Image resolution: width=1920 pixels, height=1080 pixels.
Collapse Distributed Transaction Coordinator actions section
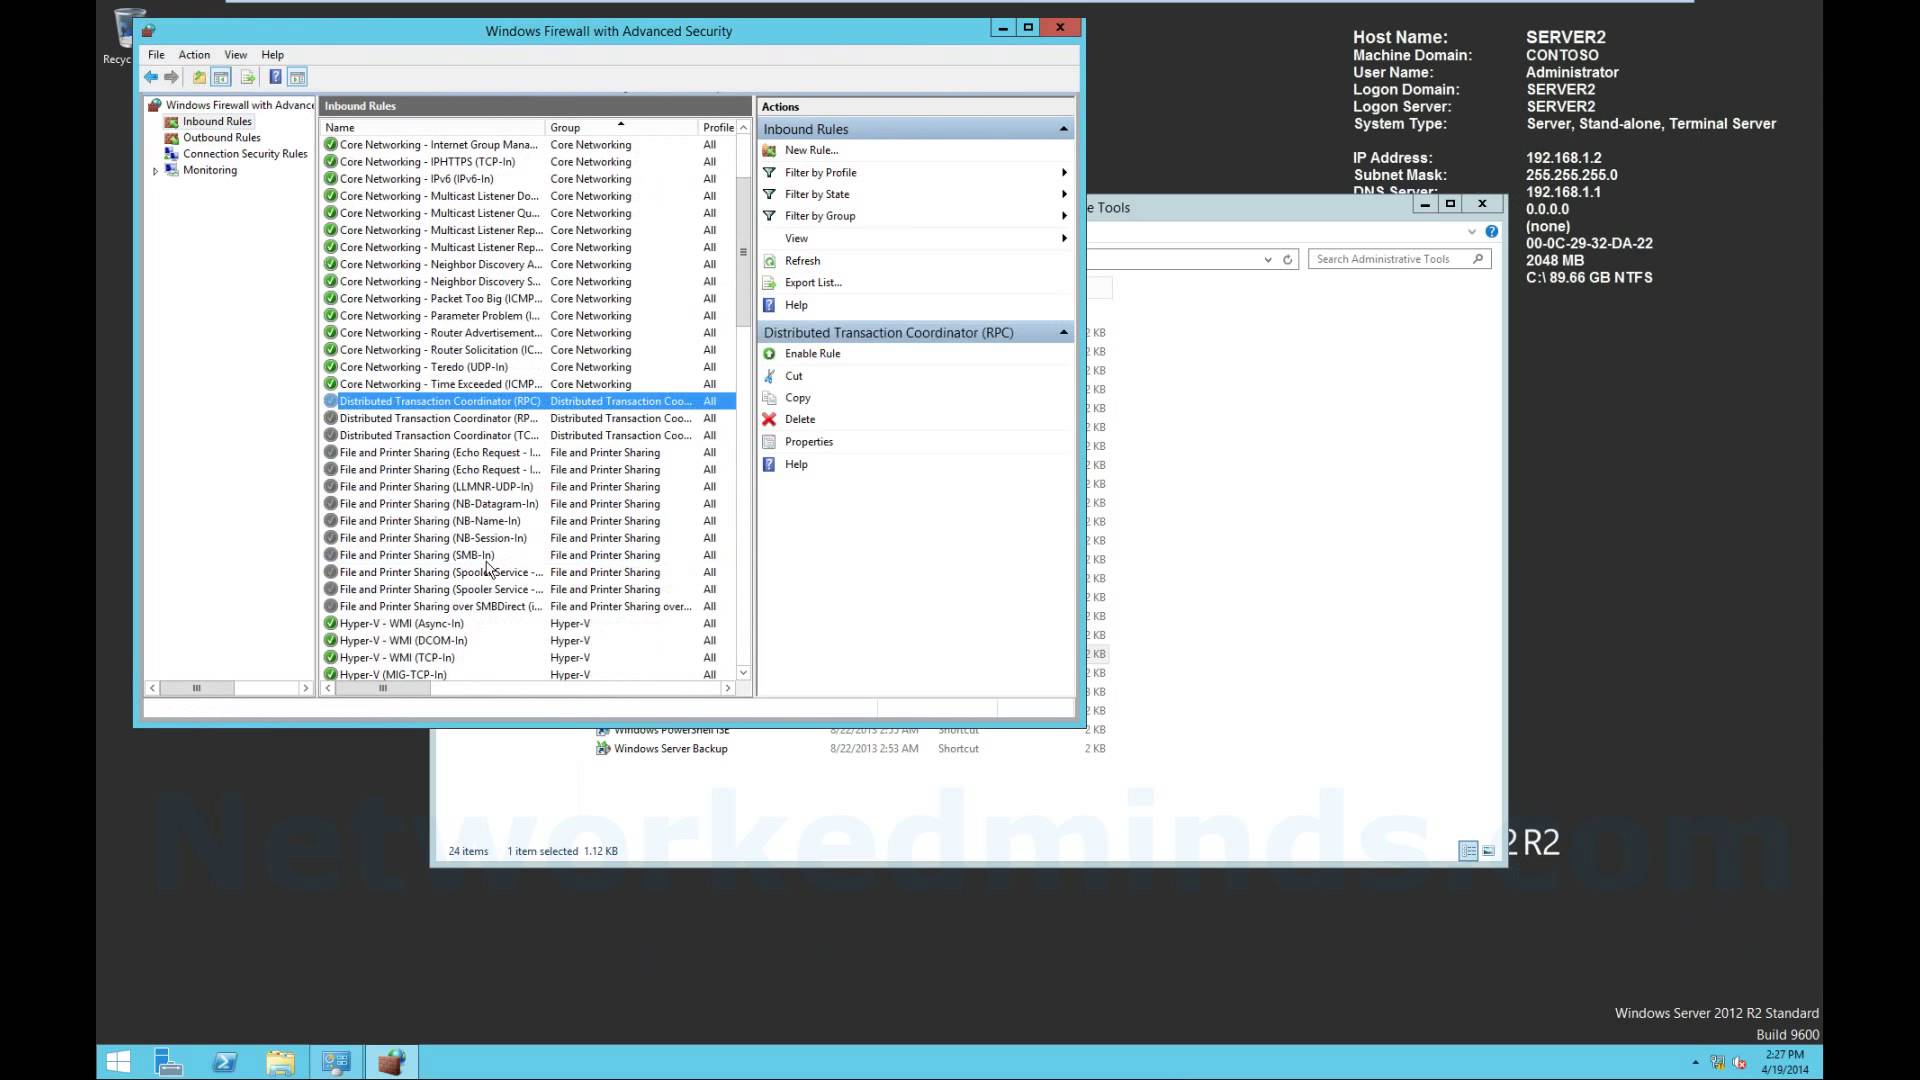(x=1063, y=332)
